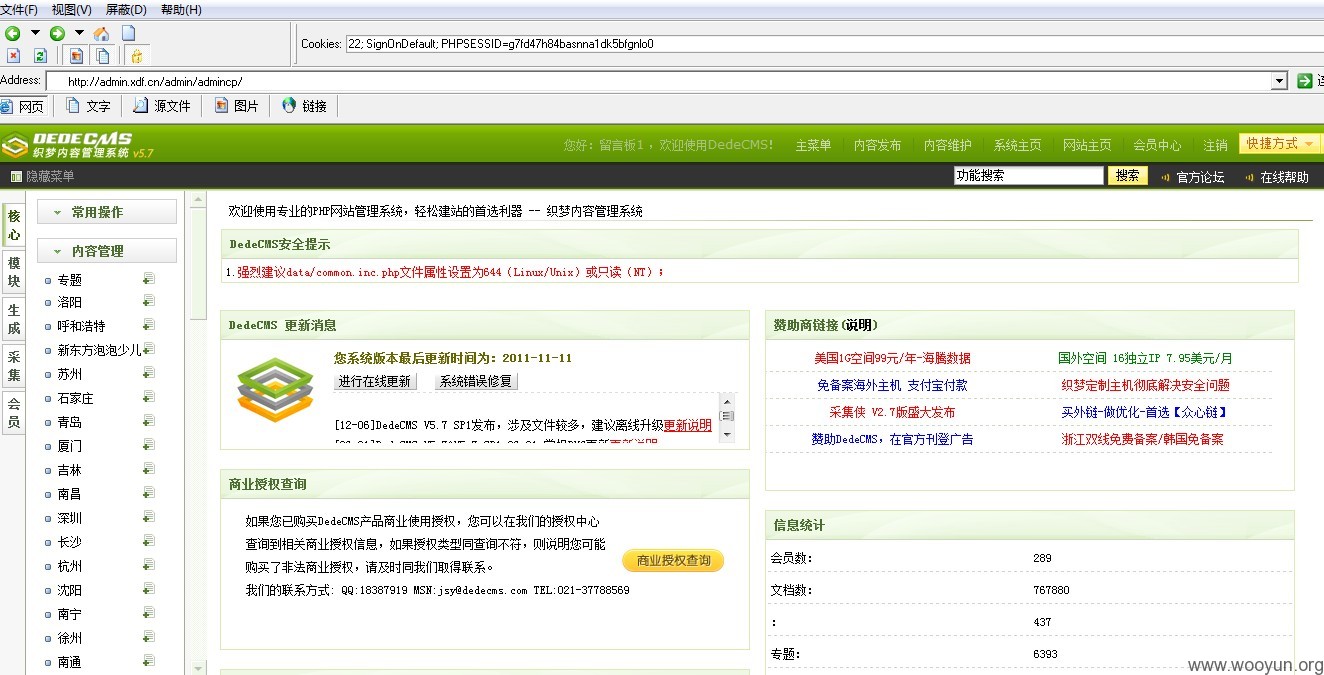Switch to the 链接 view tab
Image resolution: width=1324 pixels, height=675 pixels.
click(x=305, y=106)
